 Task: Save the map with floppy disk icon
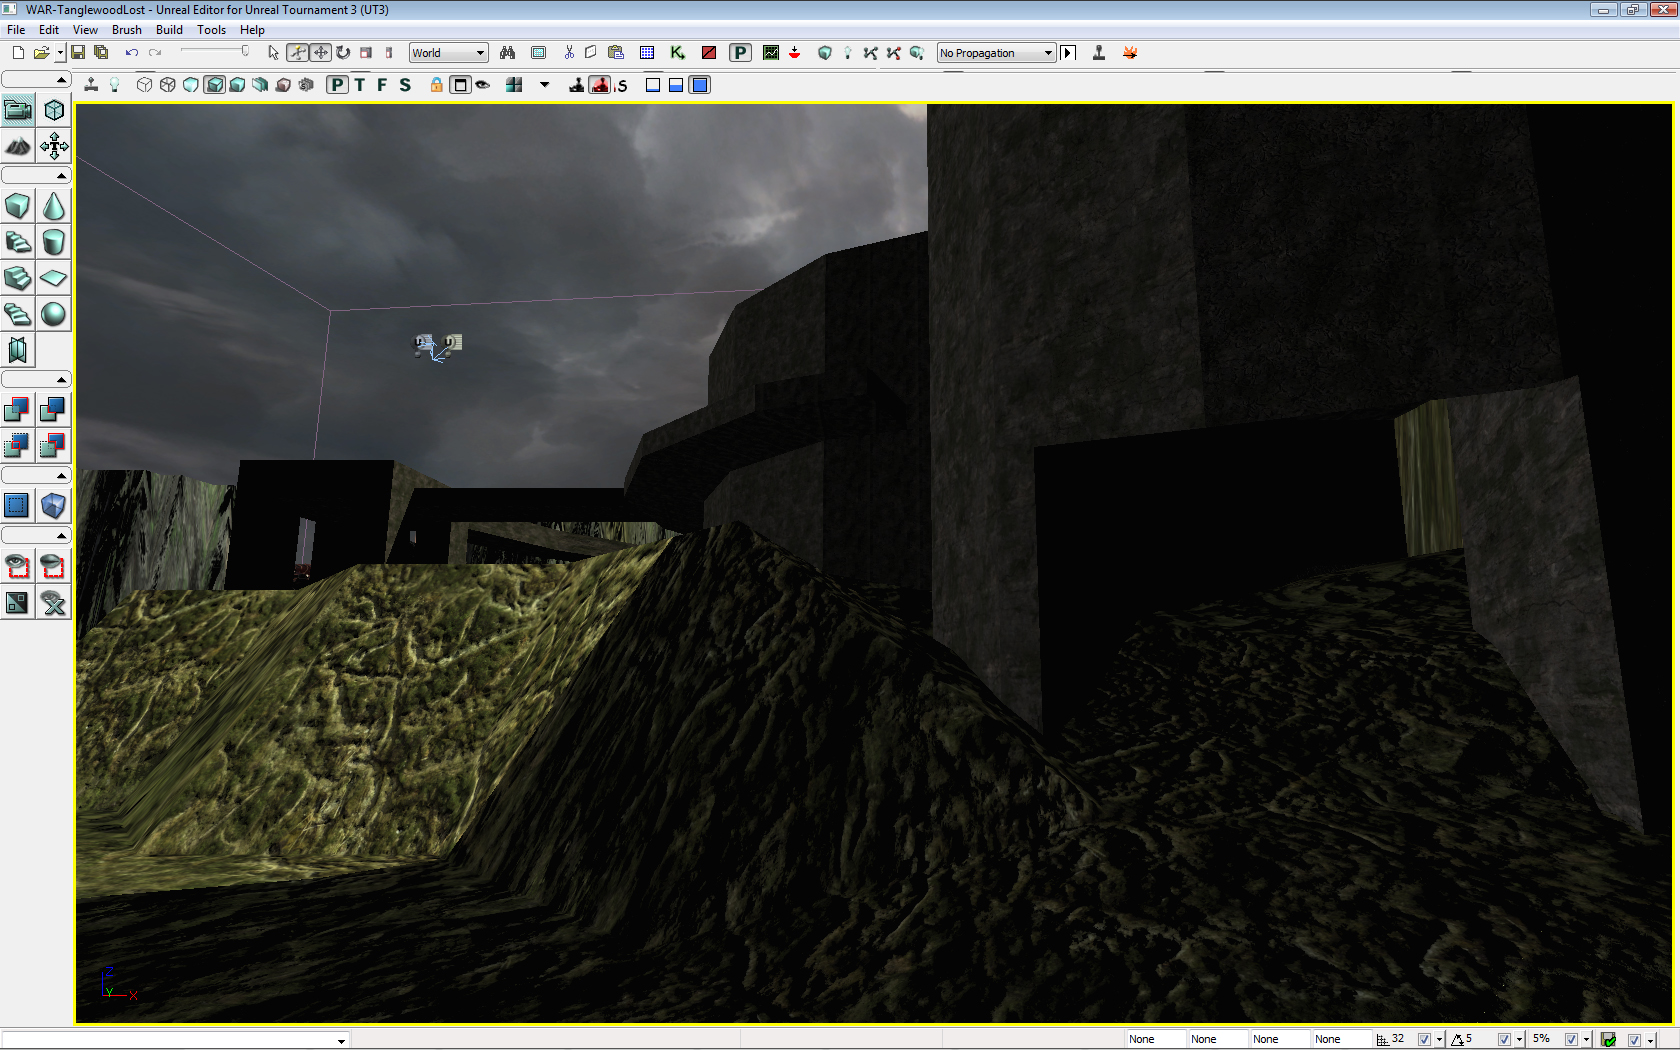(78, 53)
